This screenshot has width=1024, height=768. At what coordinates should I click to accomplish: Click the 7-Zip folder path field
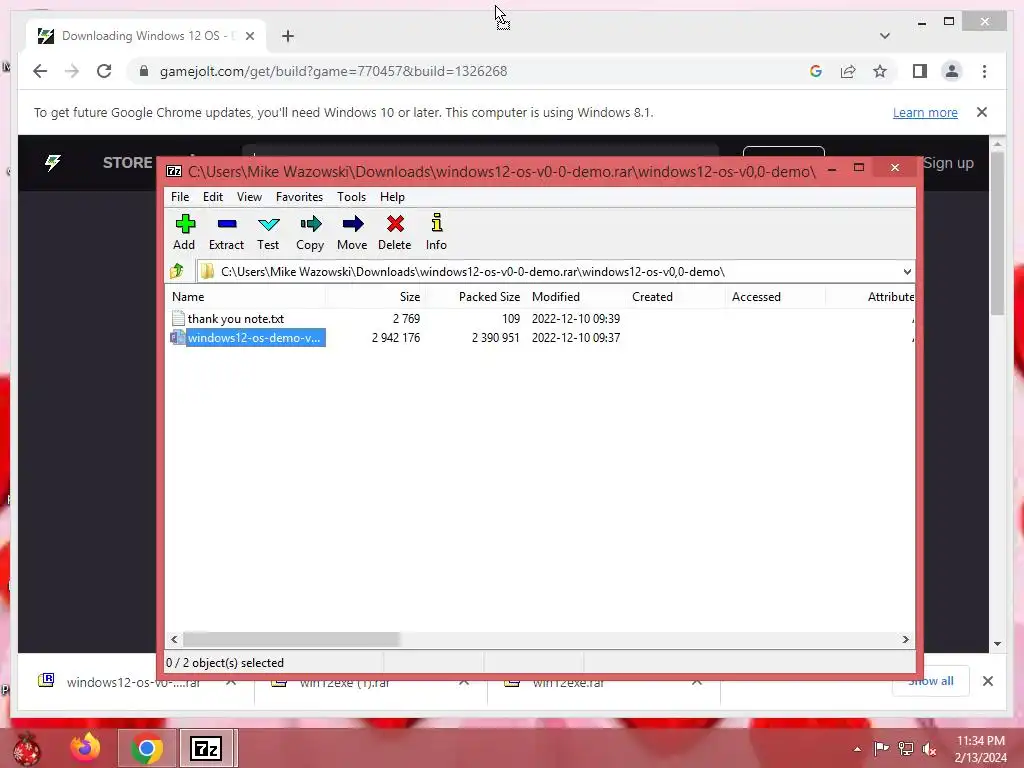pos(549,272)
